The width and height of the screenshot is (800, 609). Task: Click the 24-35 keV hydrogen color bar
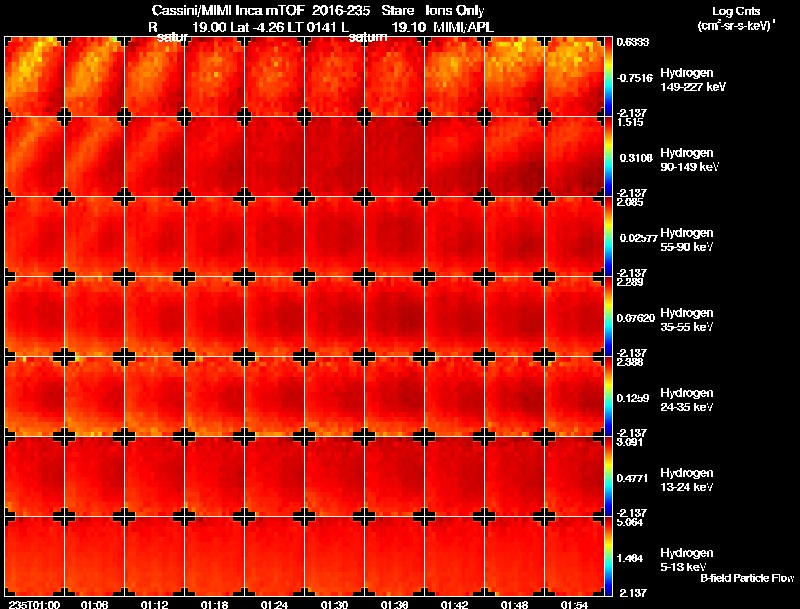point(608,397)
